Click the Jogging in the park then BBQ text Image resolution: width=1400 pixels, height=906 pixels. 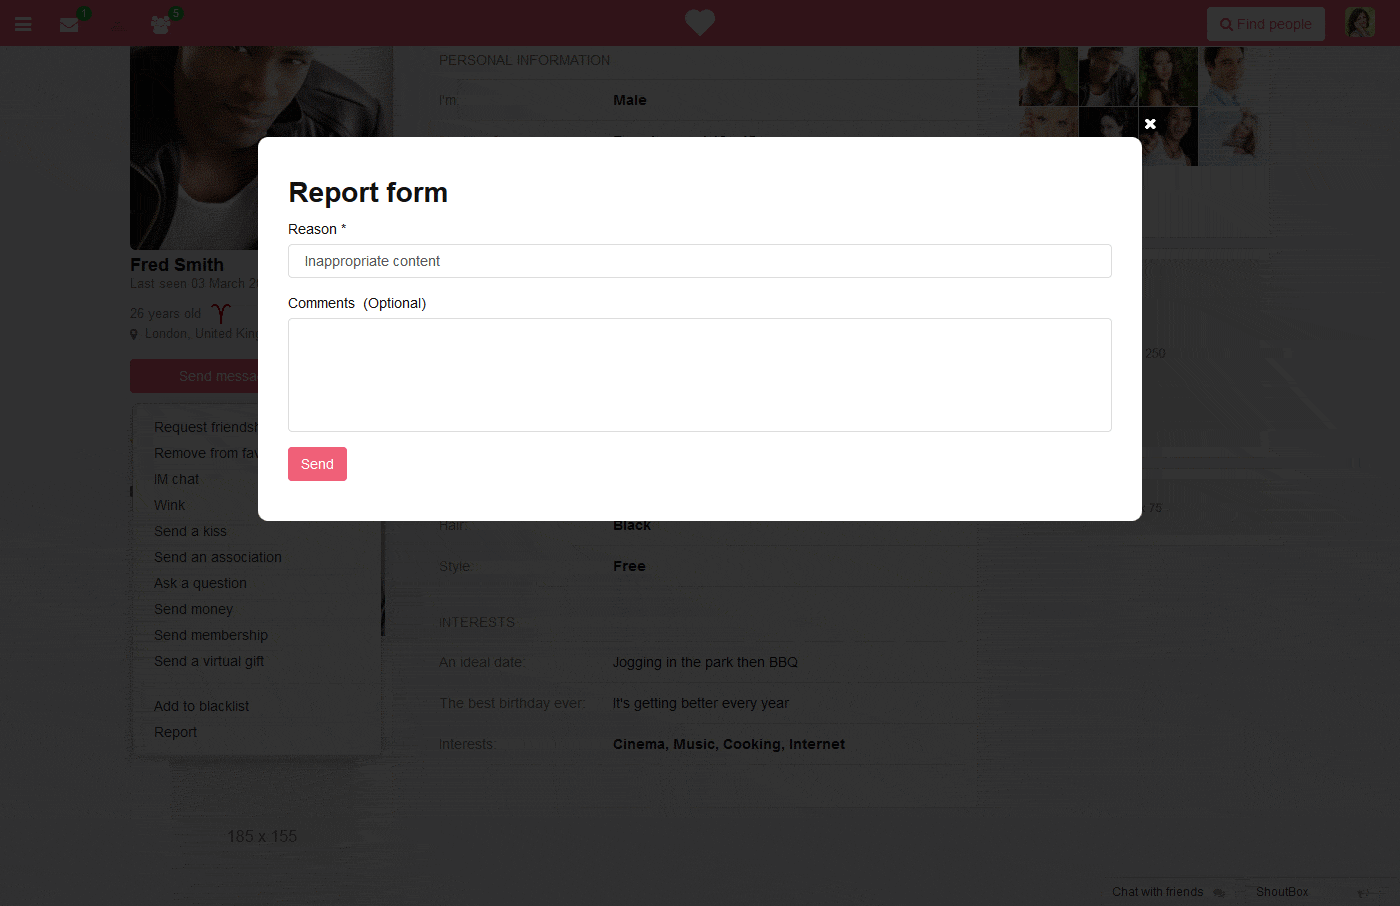pyautogui.click(x=705, y=662)
